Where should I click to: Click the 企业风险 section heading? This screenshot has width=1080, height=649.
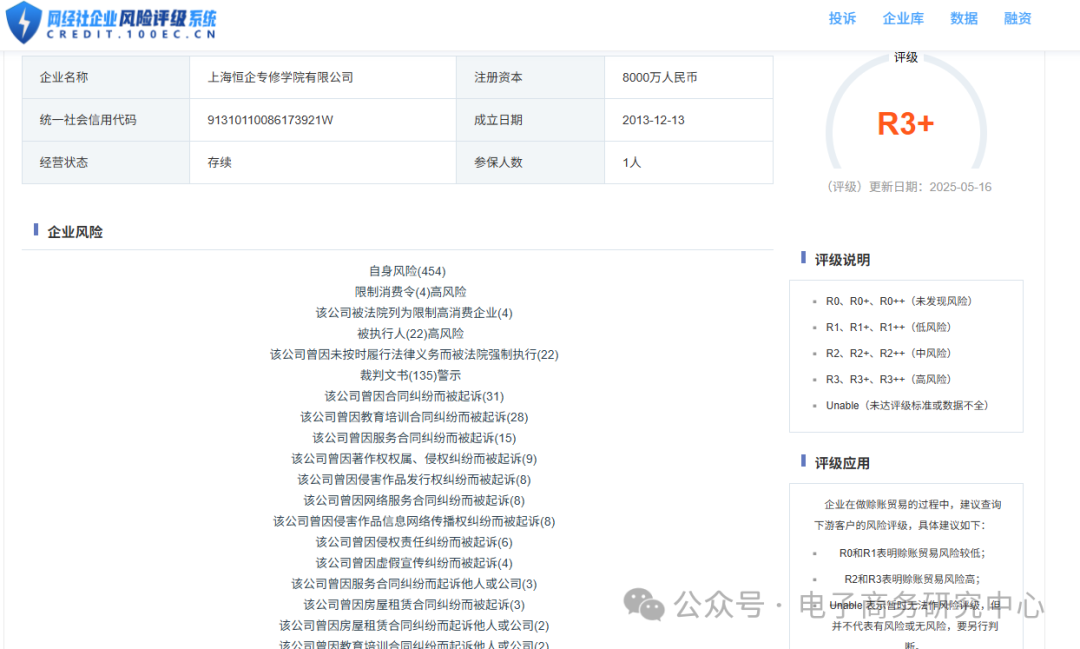(x=75, y=232)
